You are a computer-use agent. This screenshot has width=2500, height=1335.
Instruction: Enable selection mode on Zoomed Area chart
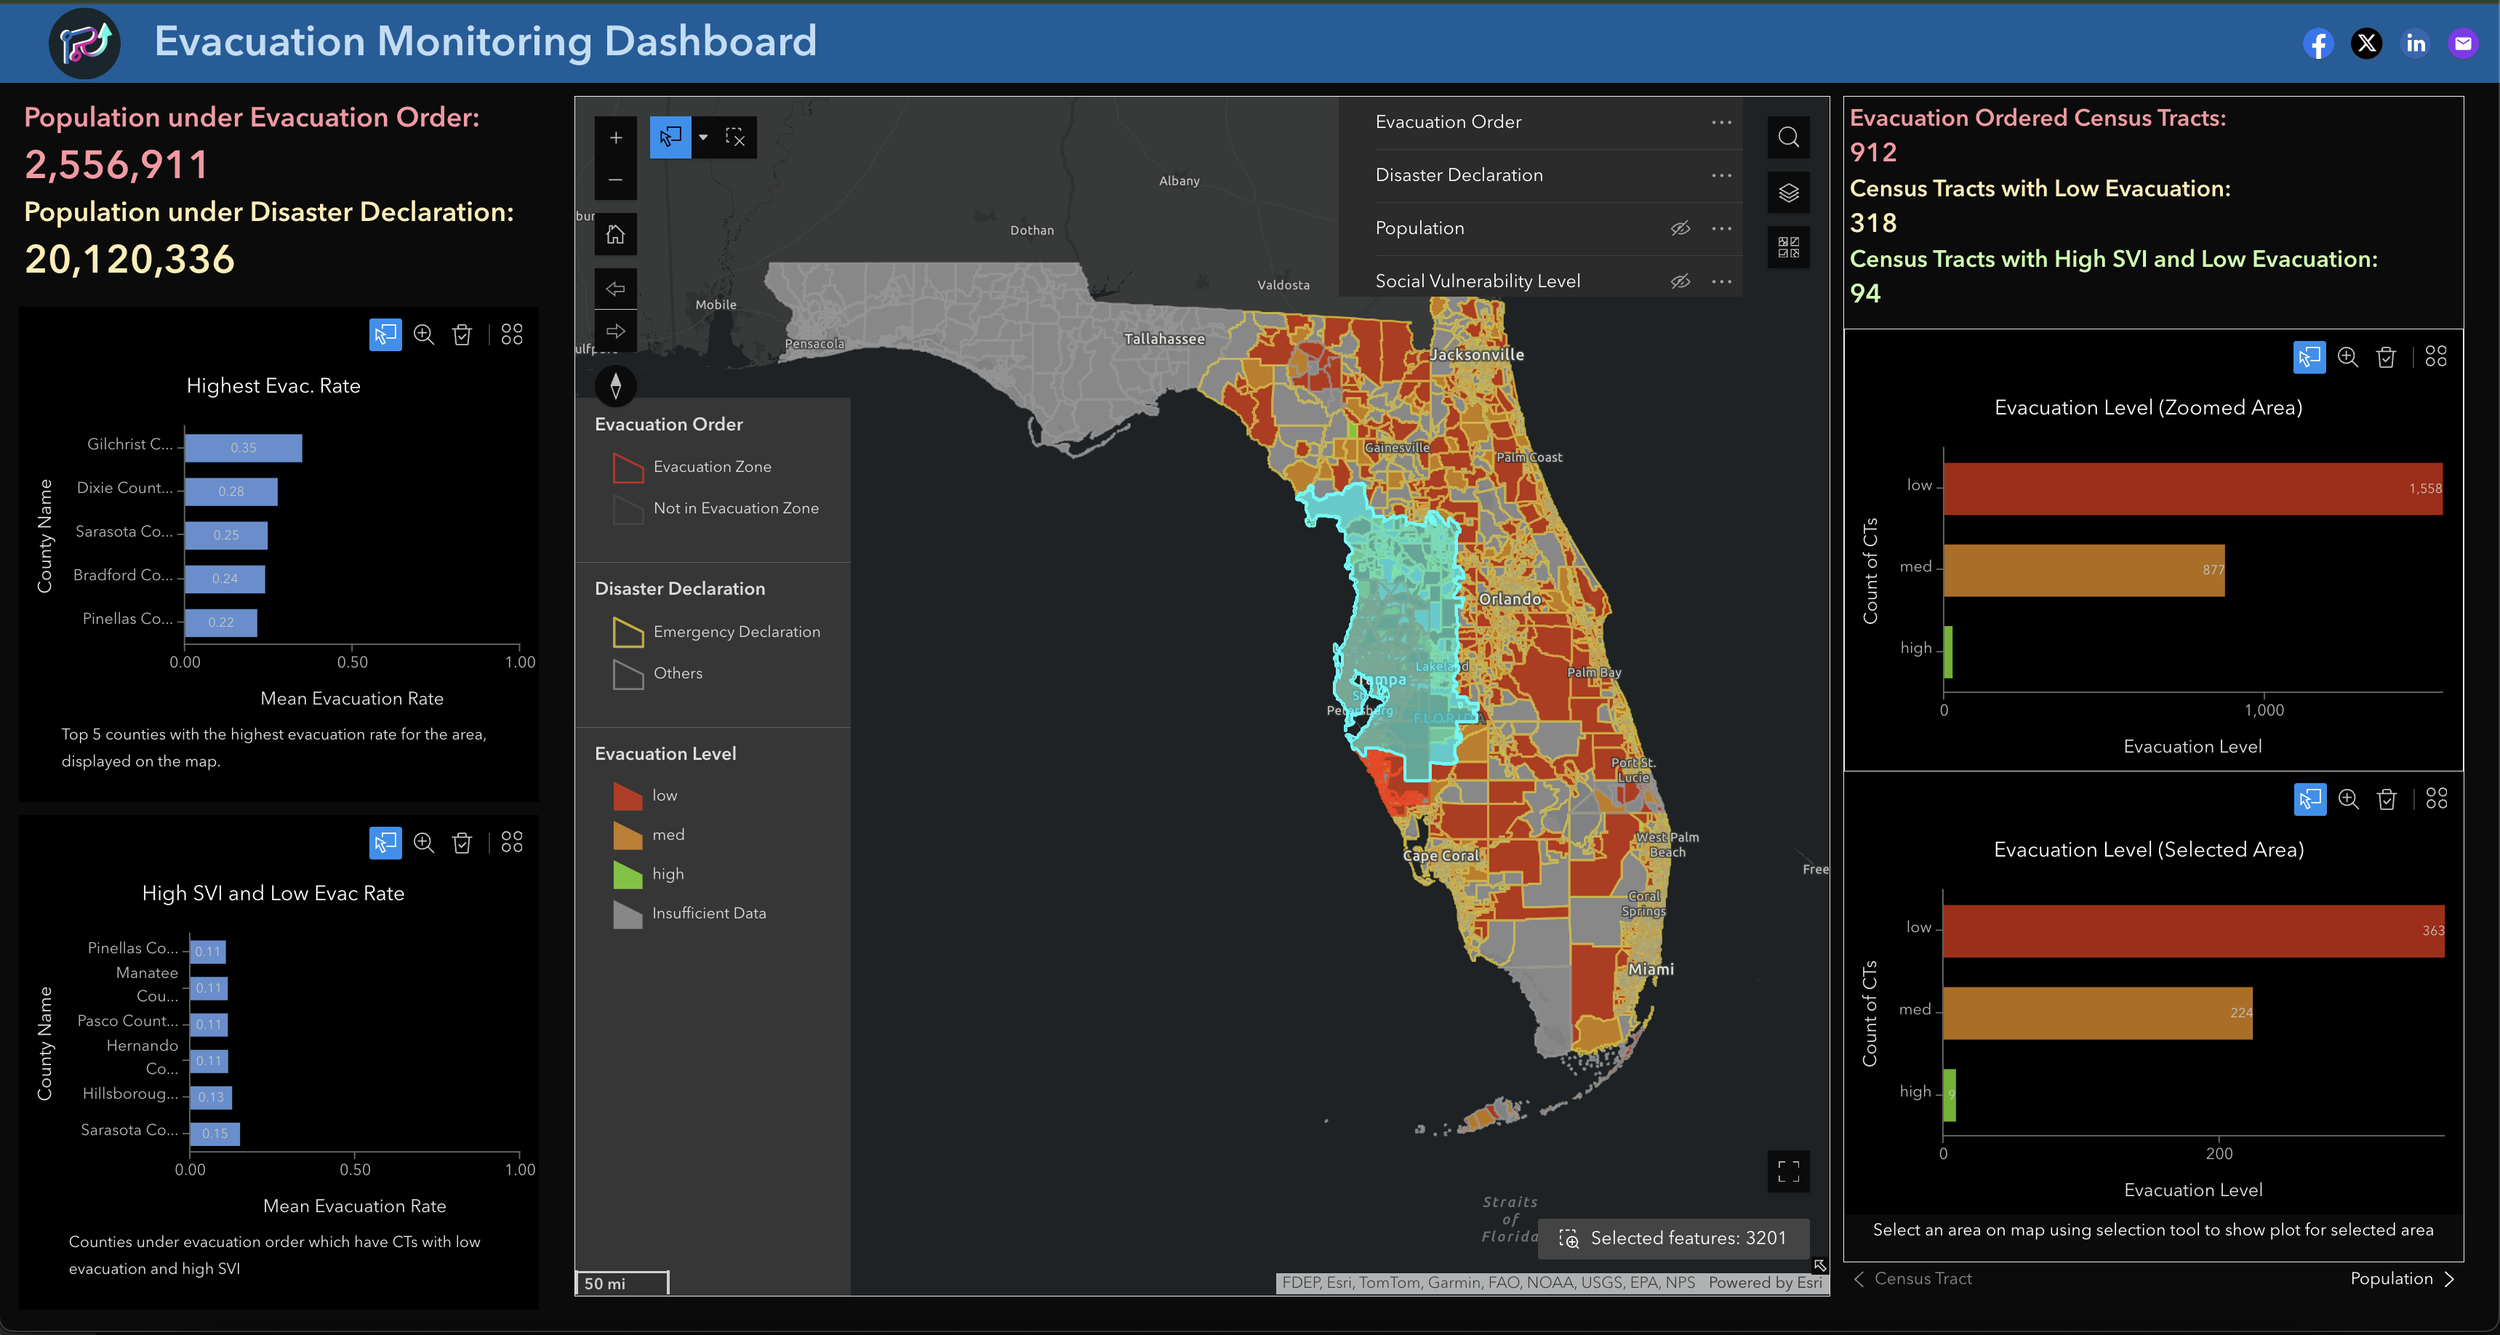click(2309, 357)
